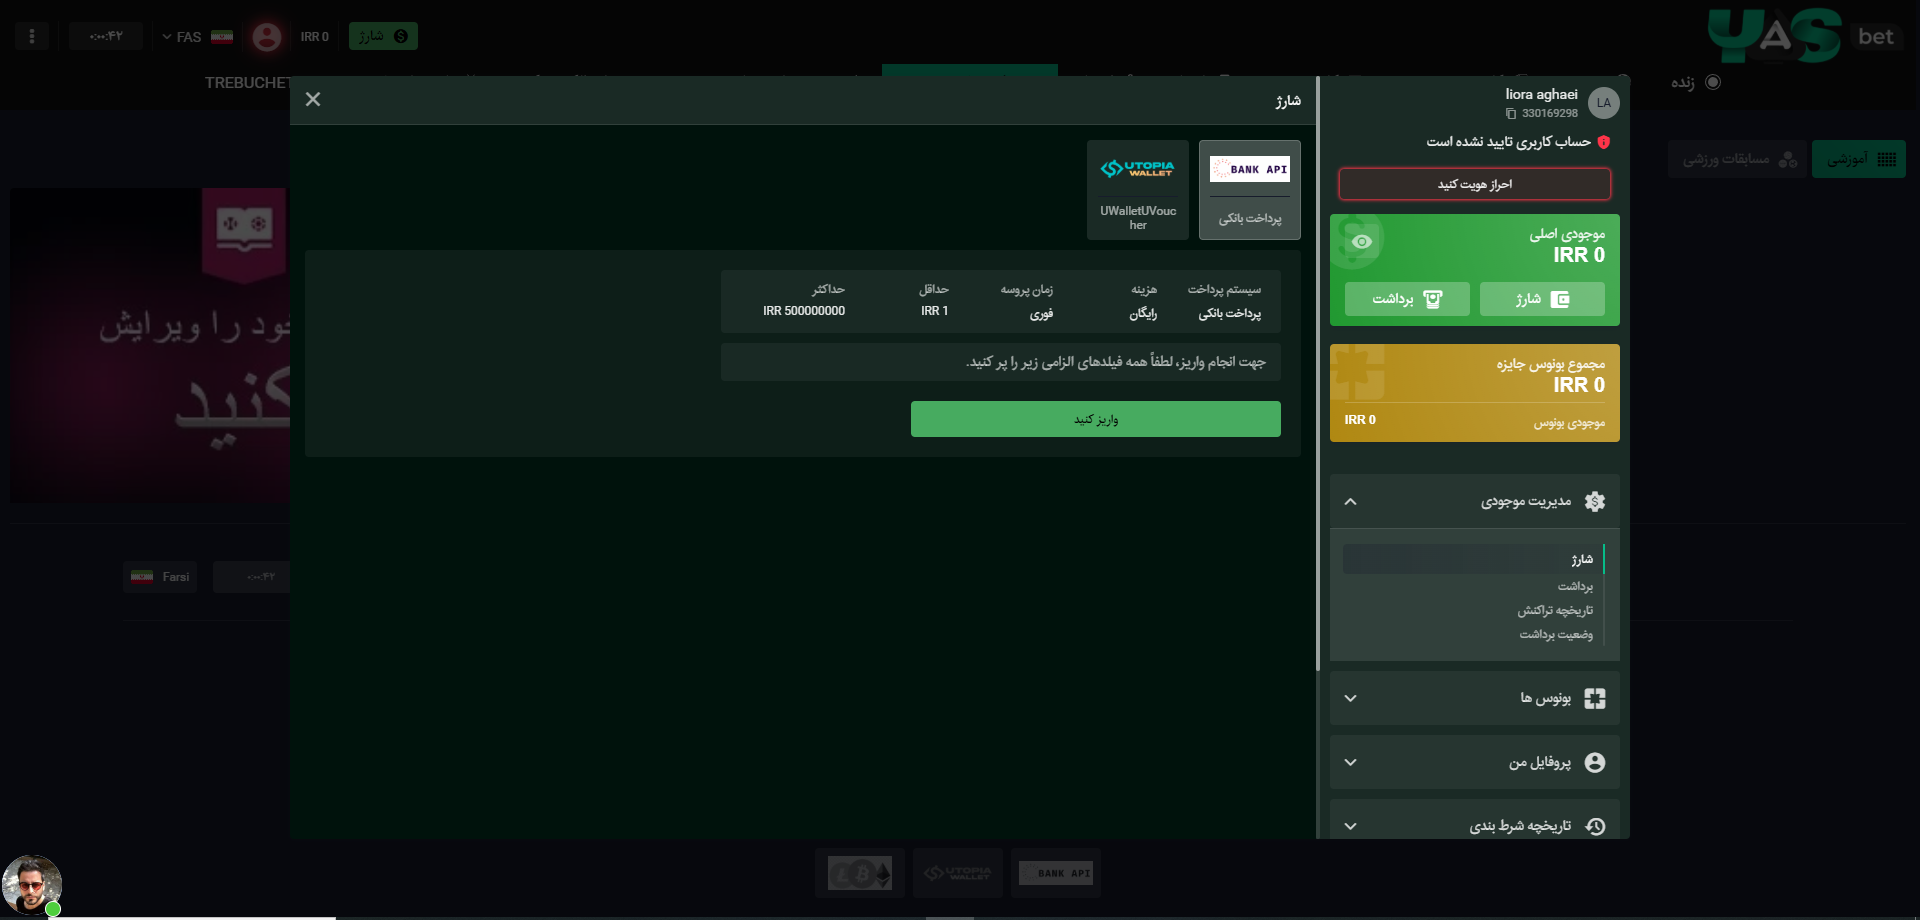
Task: Click the red verify identity button
Action: click(1474, 184)
